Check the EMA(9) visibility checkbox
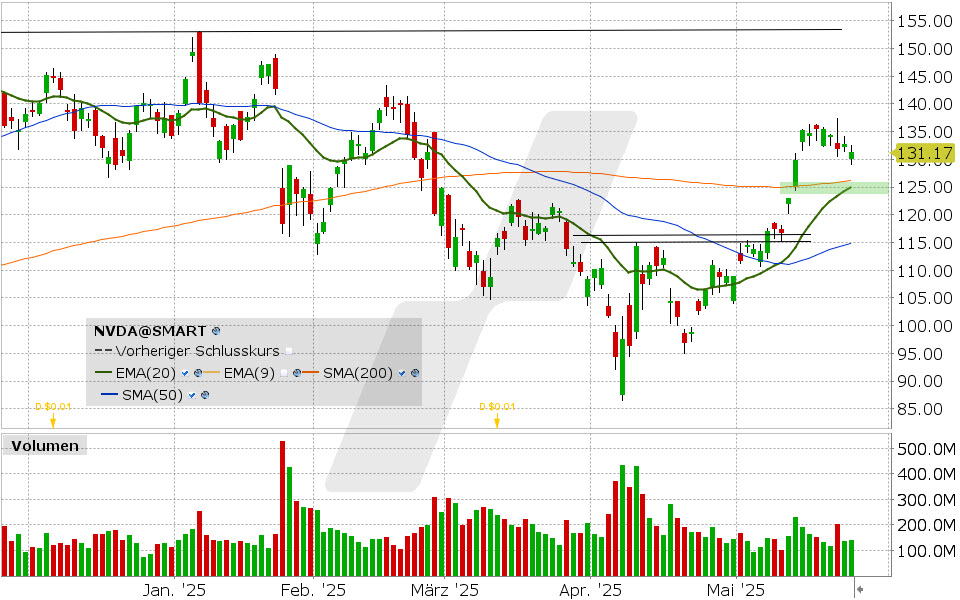 pos(283,373)
